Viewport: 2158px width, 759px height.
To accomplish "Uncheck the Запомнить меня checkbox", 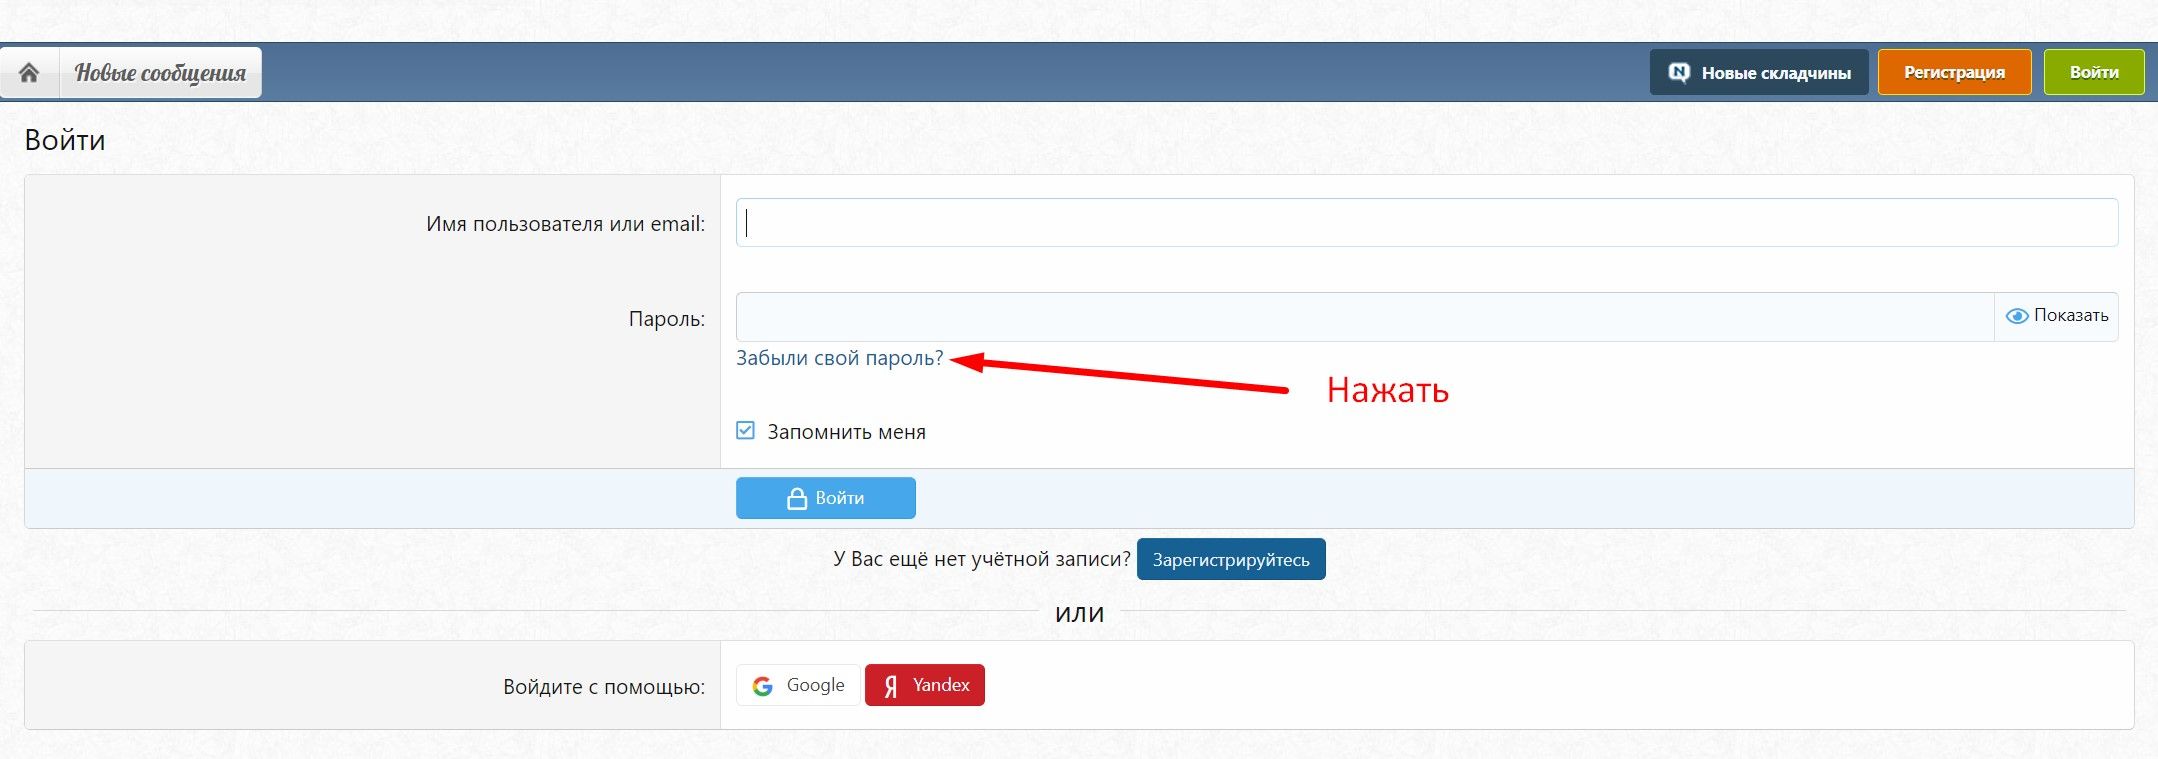I will 746,431.
